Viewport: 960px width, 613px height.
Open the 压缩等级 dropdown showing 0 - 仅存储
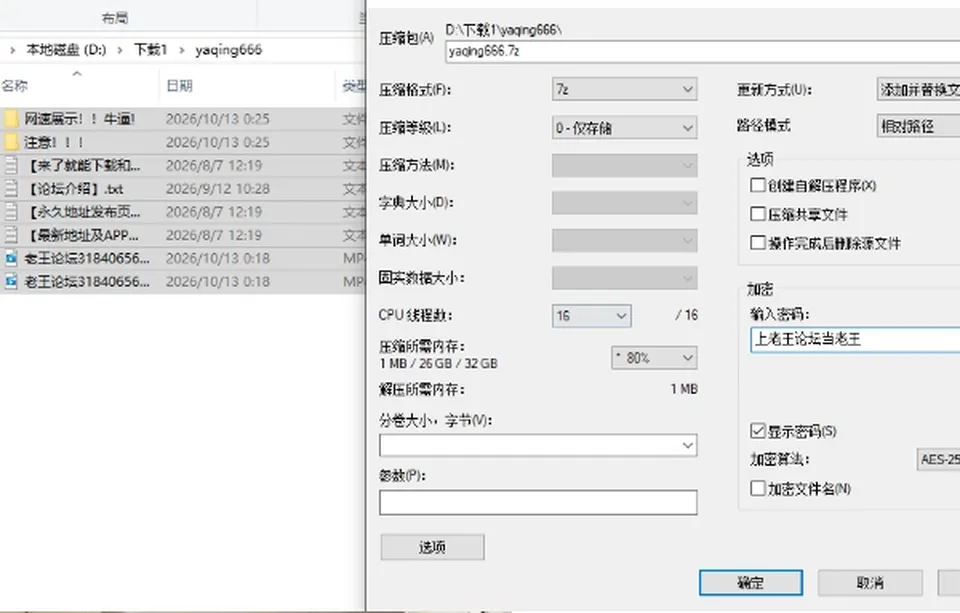[x=624, y=128]
